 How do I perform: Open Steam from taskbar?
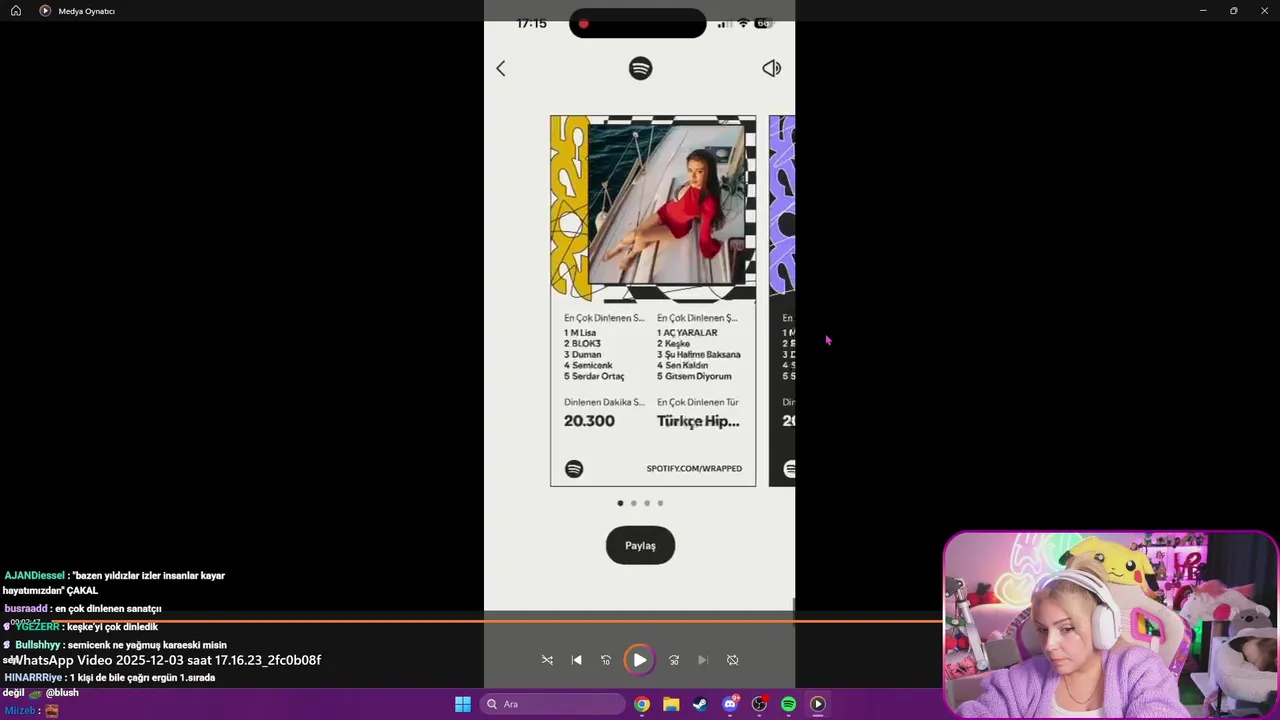(x=700, y=704)
